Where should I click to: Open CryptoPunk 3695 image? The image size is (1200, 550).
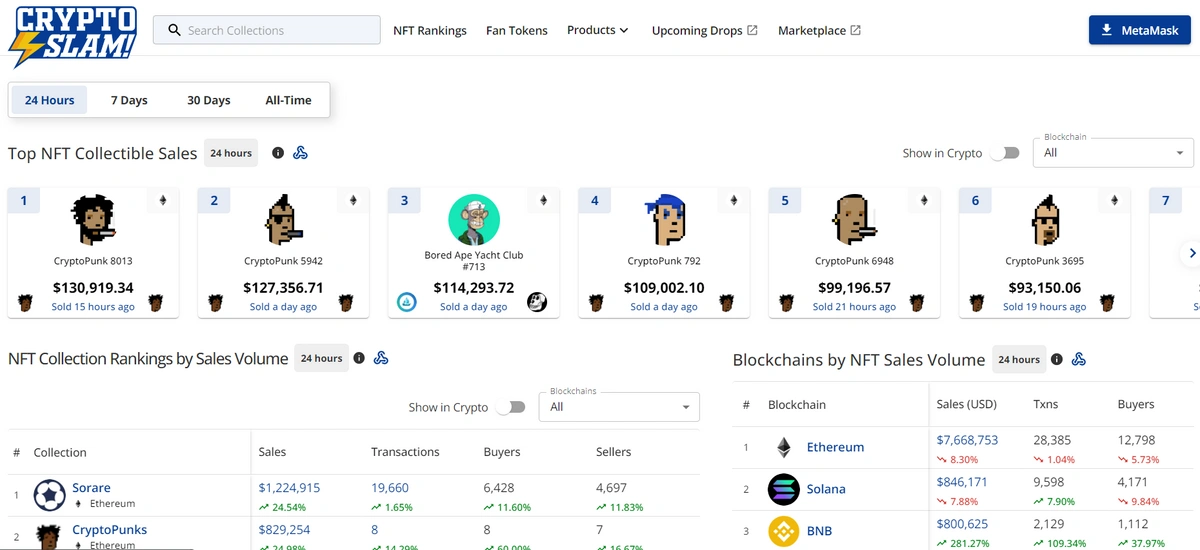[1045, 220]
